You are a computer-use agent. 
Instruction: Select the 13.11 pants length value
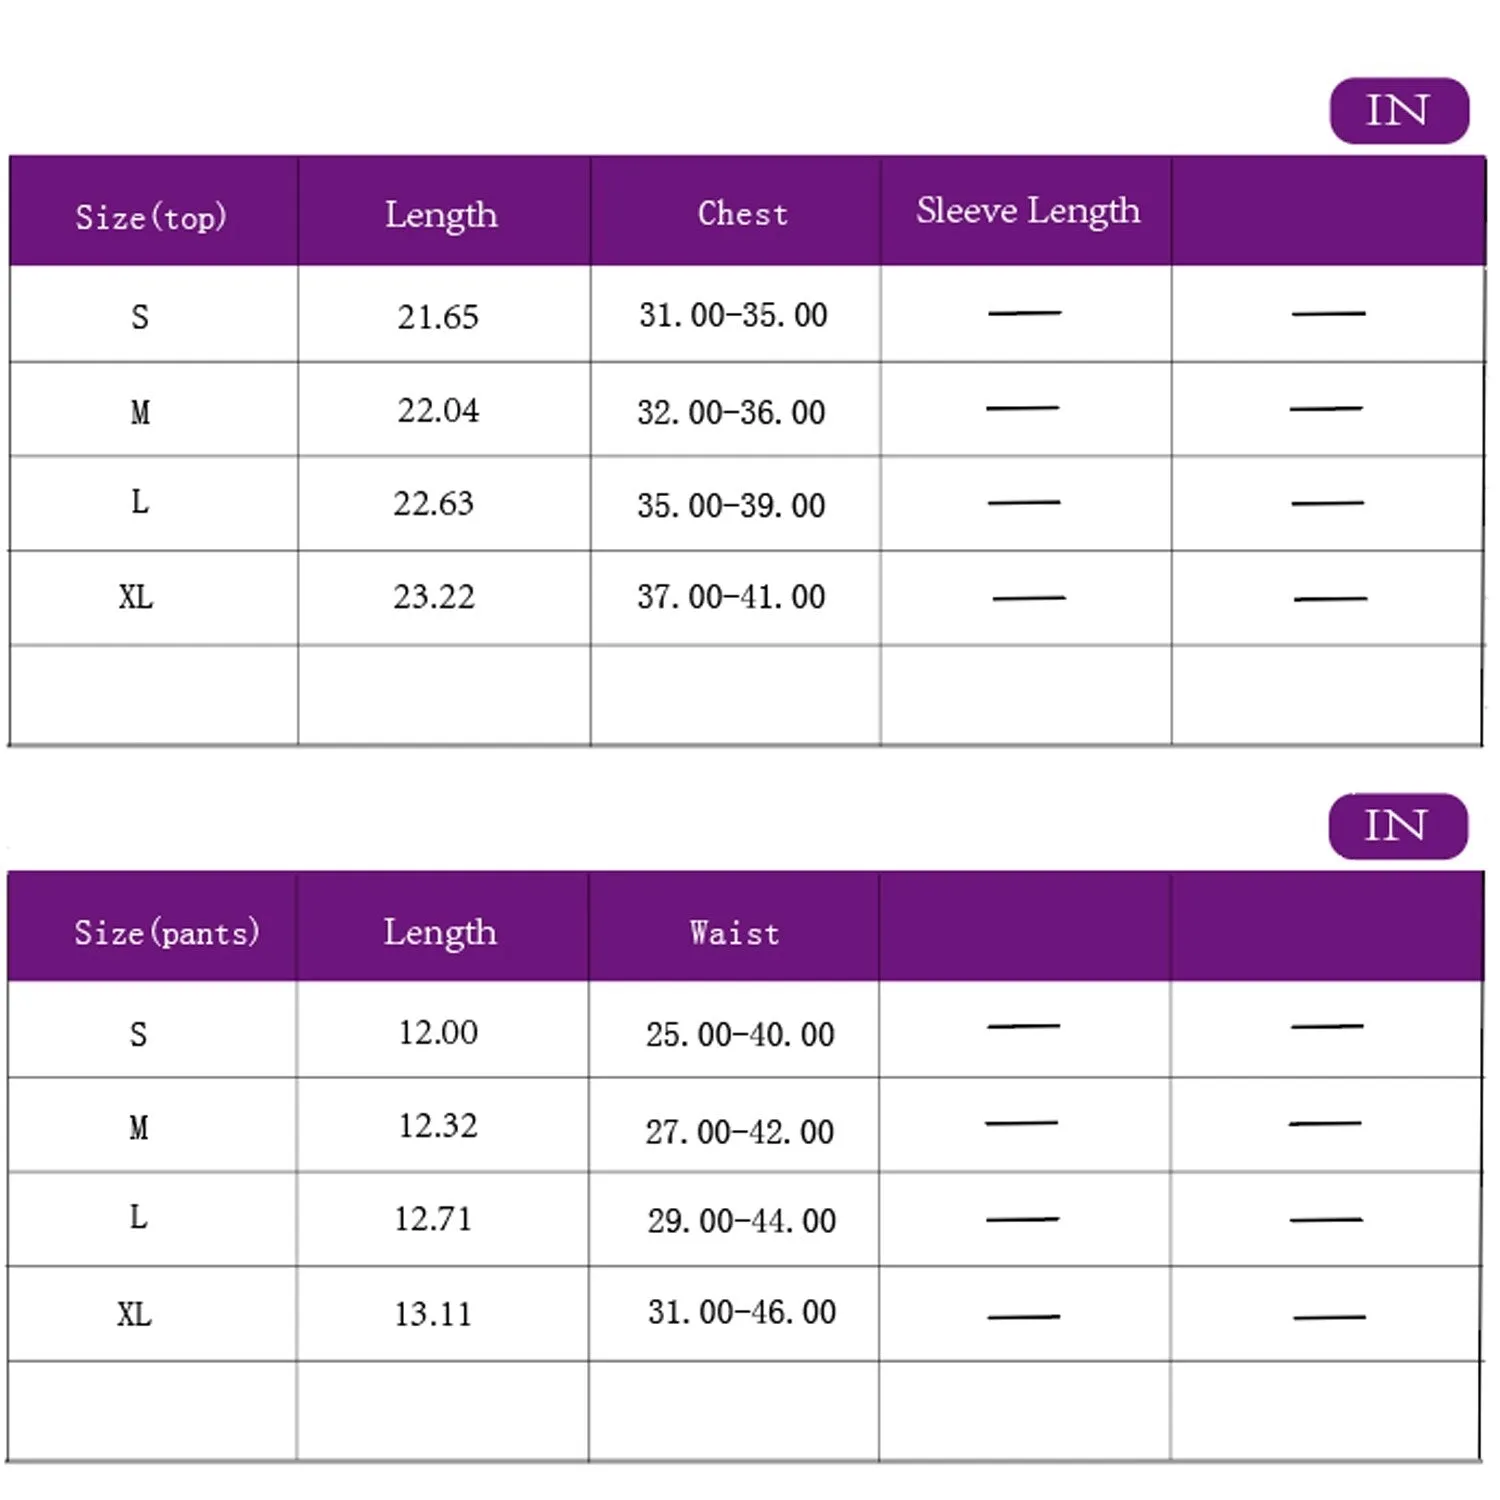pos(433,1313)
